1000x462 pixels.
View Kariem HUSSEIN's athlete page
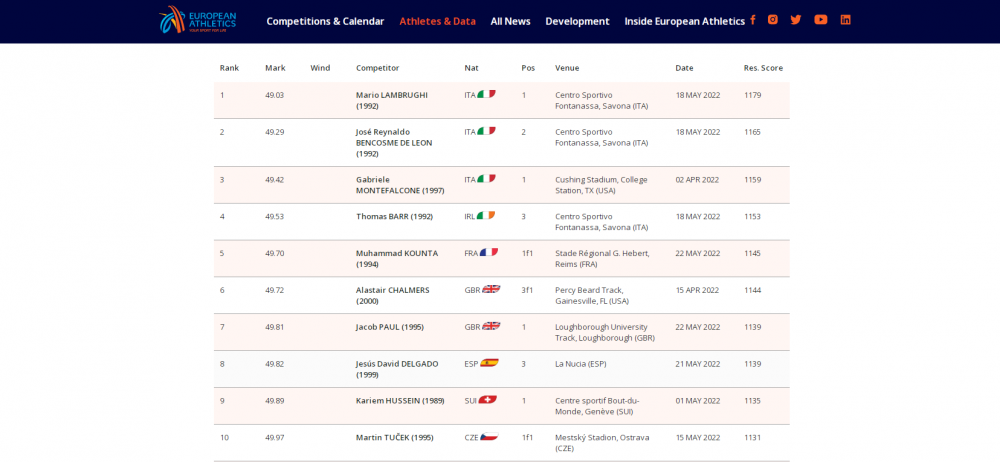point(400,400)
